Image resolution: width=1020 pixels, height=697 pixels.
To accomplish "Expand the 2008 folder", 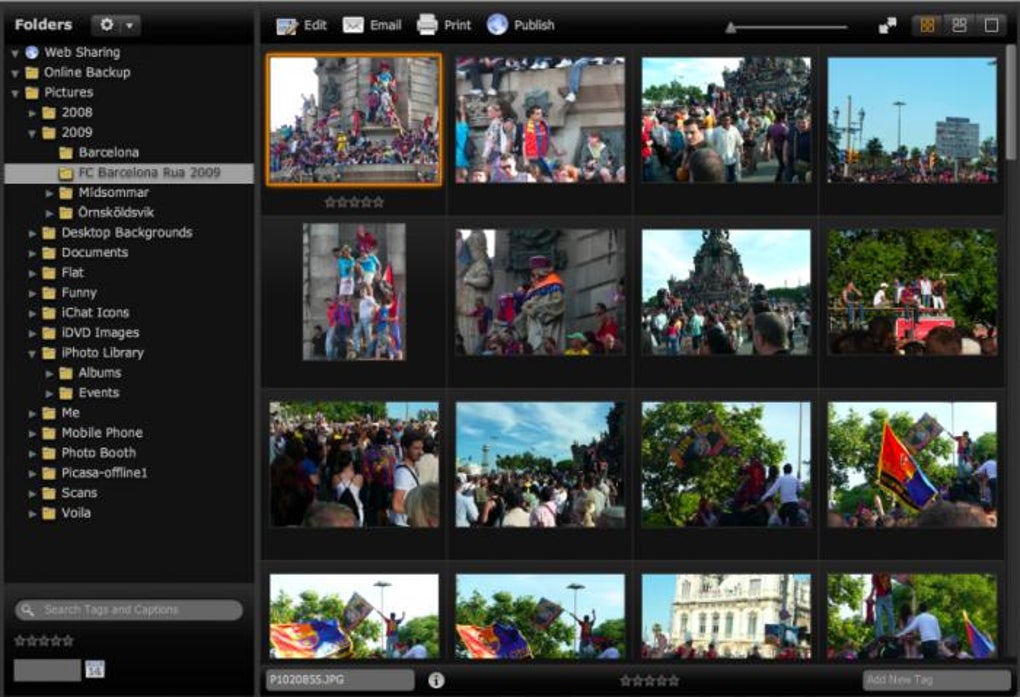I will tap(32, 113).
